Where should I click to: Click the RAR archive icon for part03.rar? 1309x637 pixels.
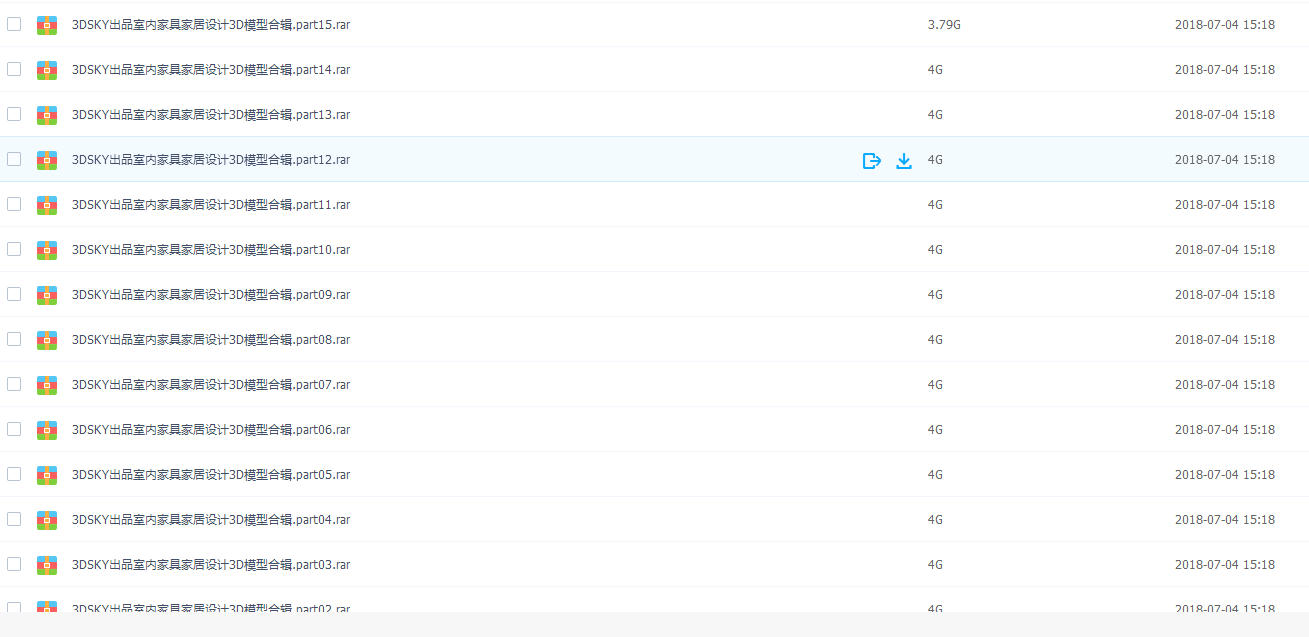tap(47, 565)
